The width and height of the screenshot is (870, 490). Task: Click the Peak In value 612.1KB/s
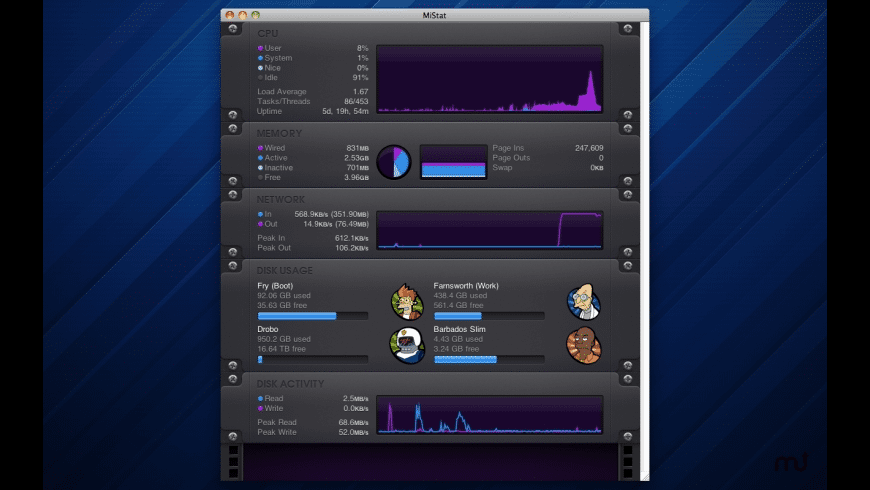(352, 238)
